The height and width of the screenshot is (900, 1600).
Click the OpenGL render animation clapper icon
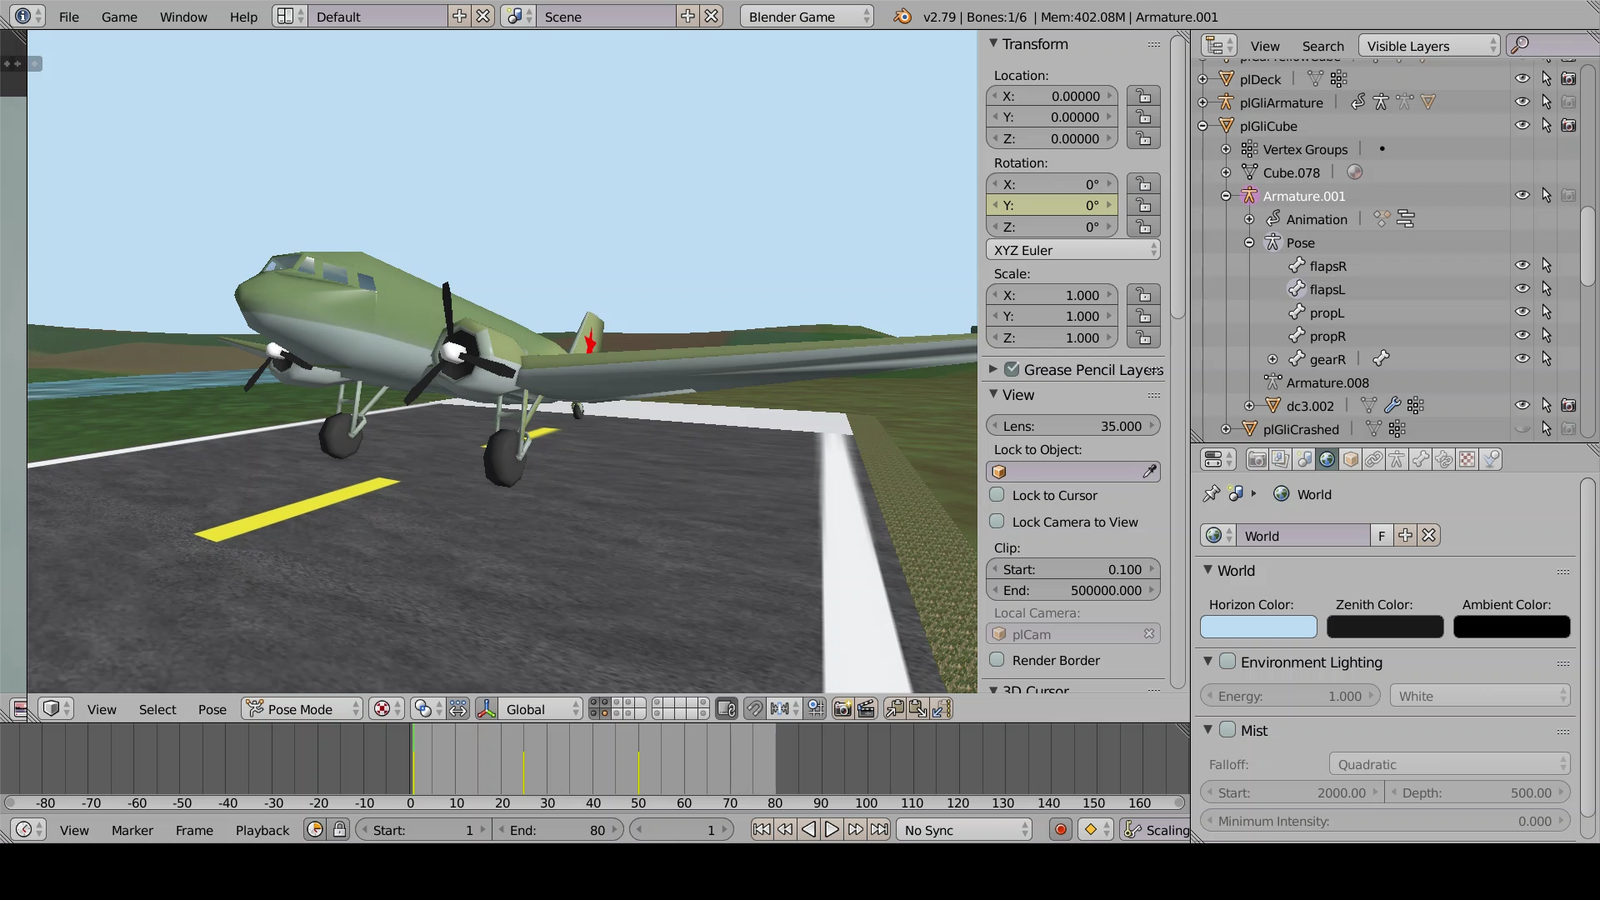866,708
